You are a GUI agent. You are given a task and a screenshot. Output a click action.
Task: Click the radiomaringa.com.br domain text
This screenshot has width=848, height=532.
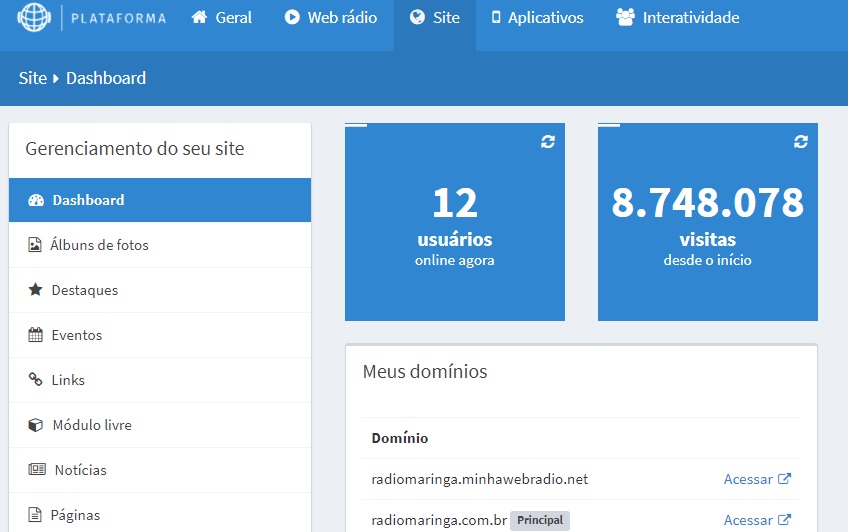click(439, 520)
